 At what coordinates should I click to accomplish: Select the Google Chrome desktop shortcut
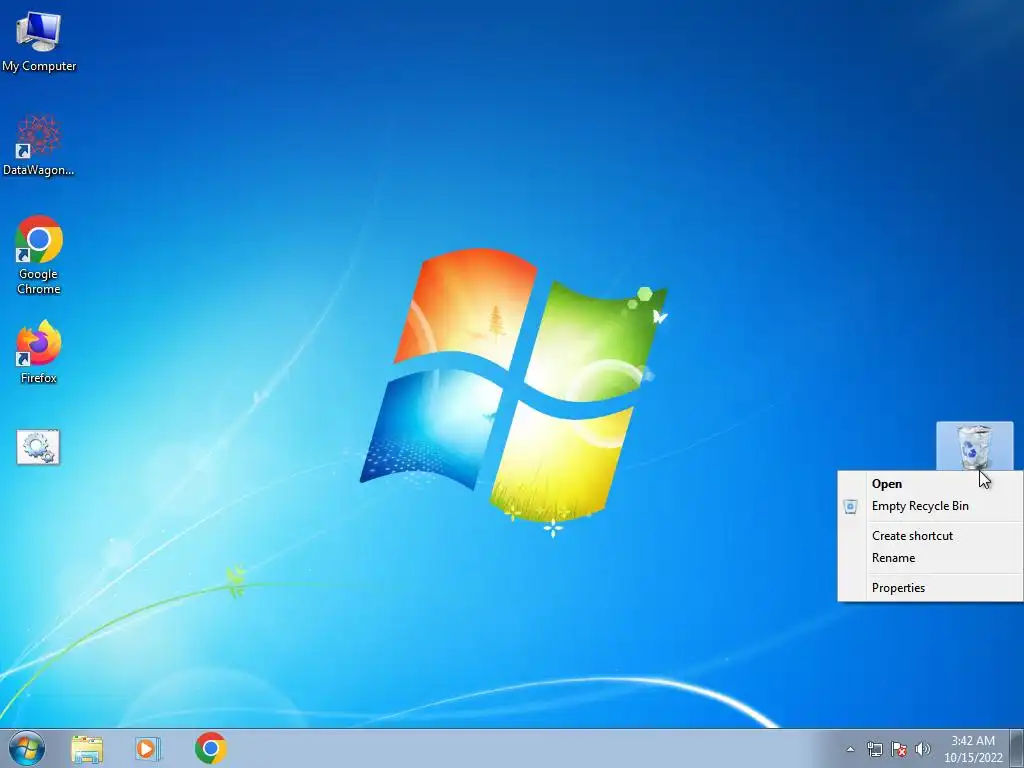(39, 255)
